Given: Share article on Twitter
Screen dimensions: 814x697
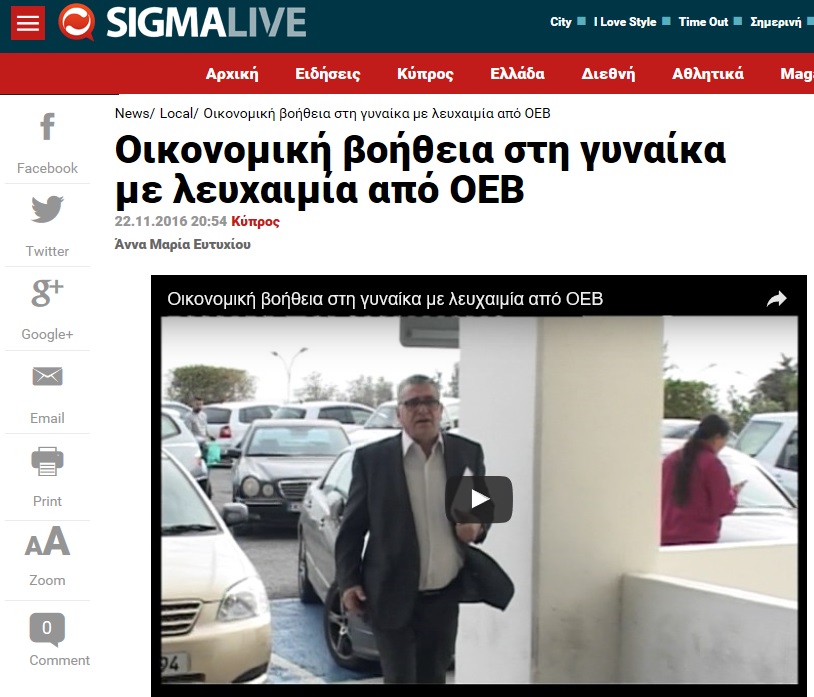Looking at the screenshot, I should tap(47, 209).
